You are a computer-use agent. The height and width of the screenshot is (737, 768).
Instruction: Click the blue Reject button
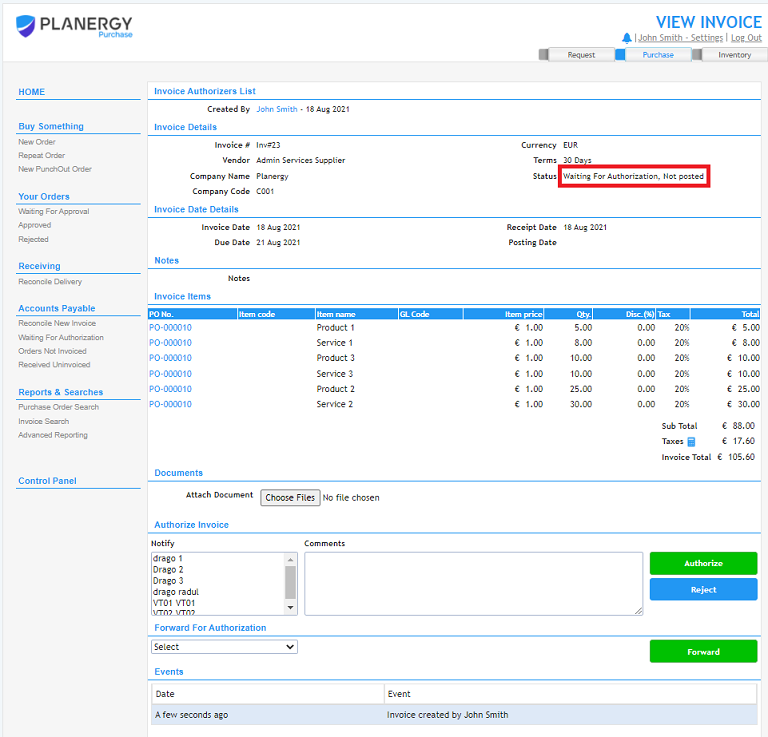[x=703, y=590]
